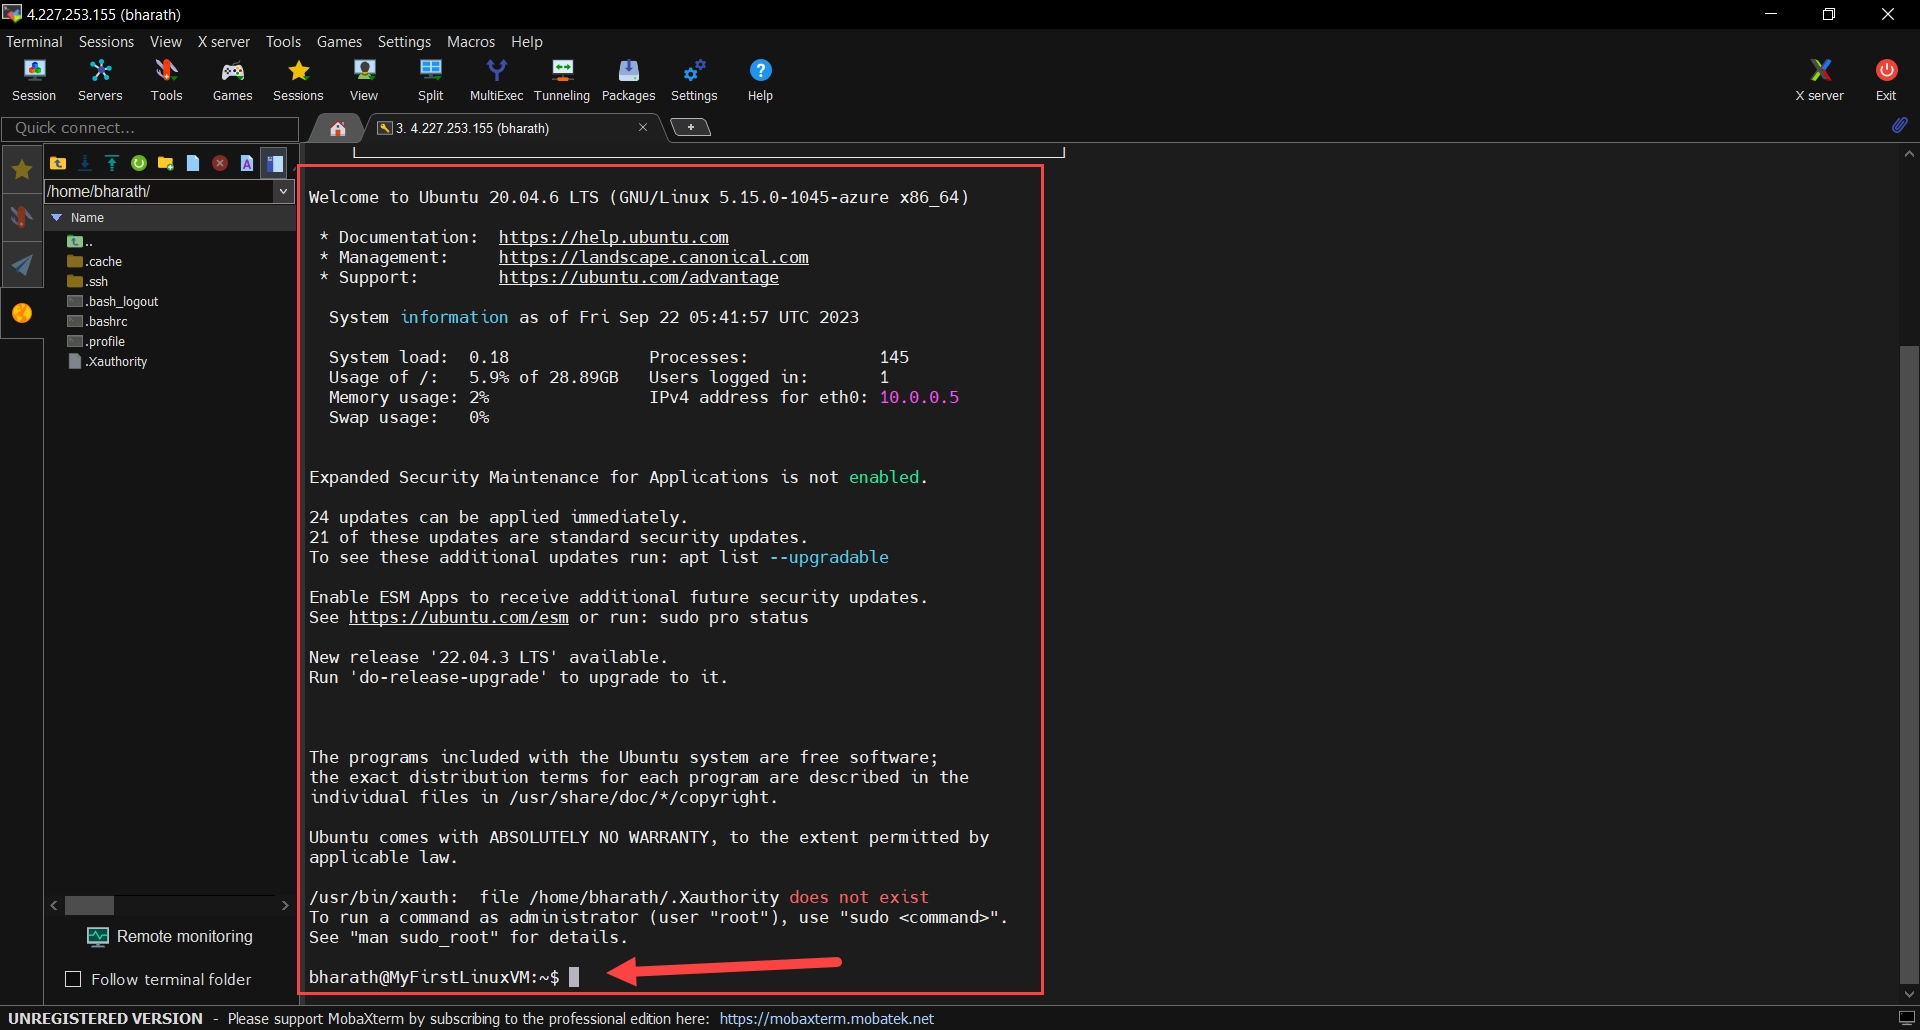Open a new tab with plus button
1920x1030 pixels.
pyautogui.click(x=690, y=127)
